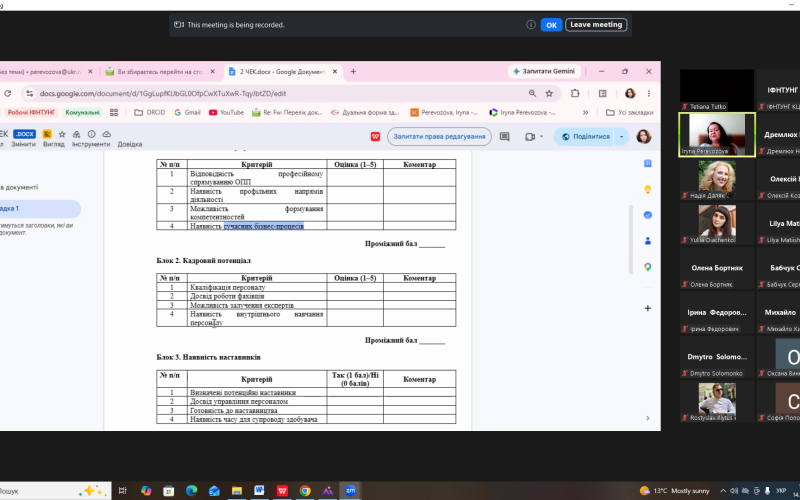Open the zoom magnifier in address bar
This screenshot has width=800, height=500.
[x=532, y=93]
